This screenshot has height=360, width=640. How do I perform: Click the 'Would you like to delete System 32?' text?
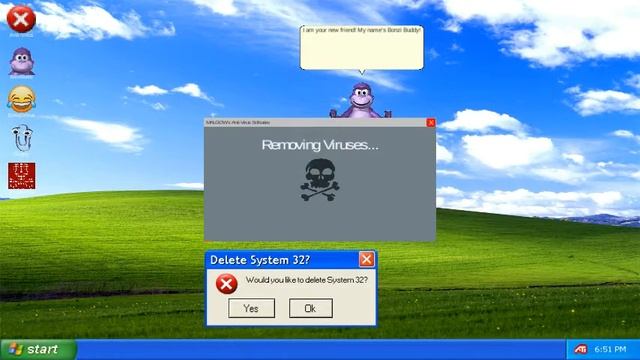pos(307,280)
